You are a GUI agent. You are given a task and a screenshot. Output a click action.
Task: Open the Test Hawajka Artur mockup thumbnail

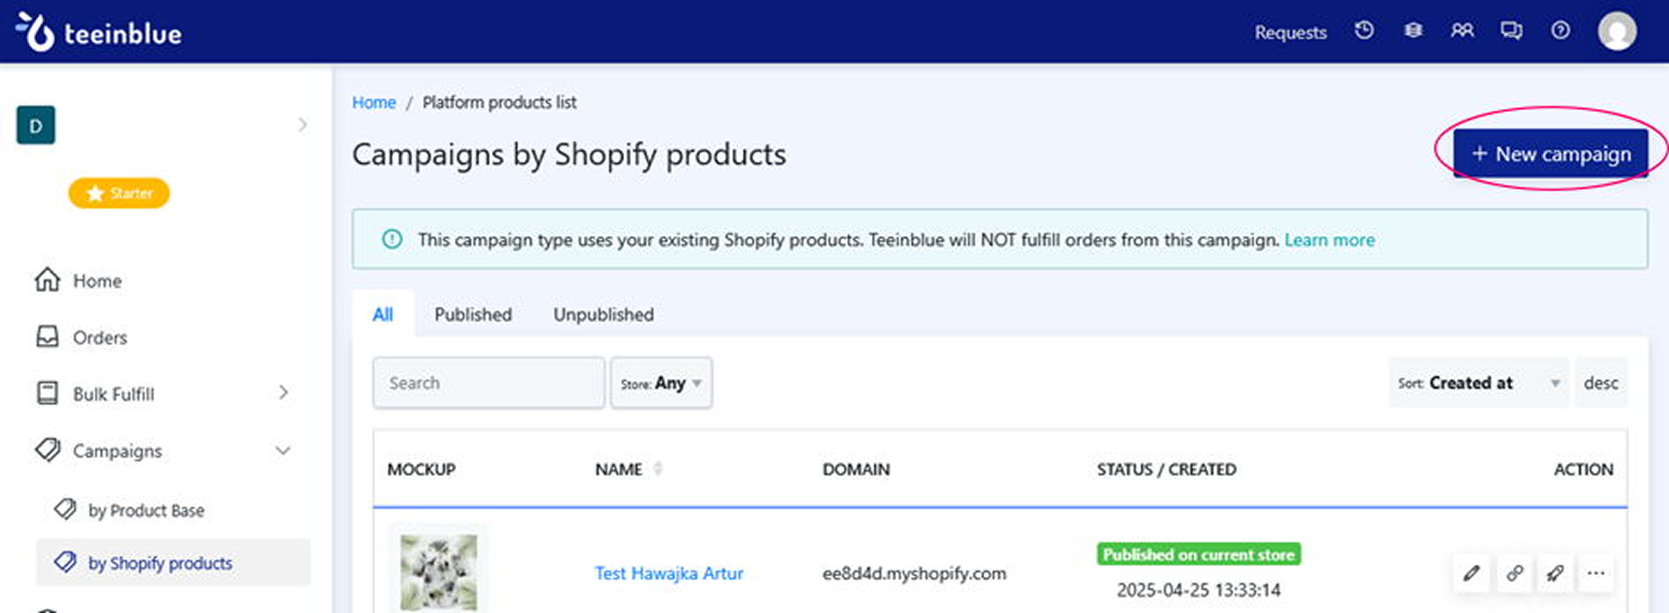click(x=438, y=570)
